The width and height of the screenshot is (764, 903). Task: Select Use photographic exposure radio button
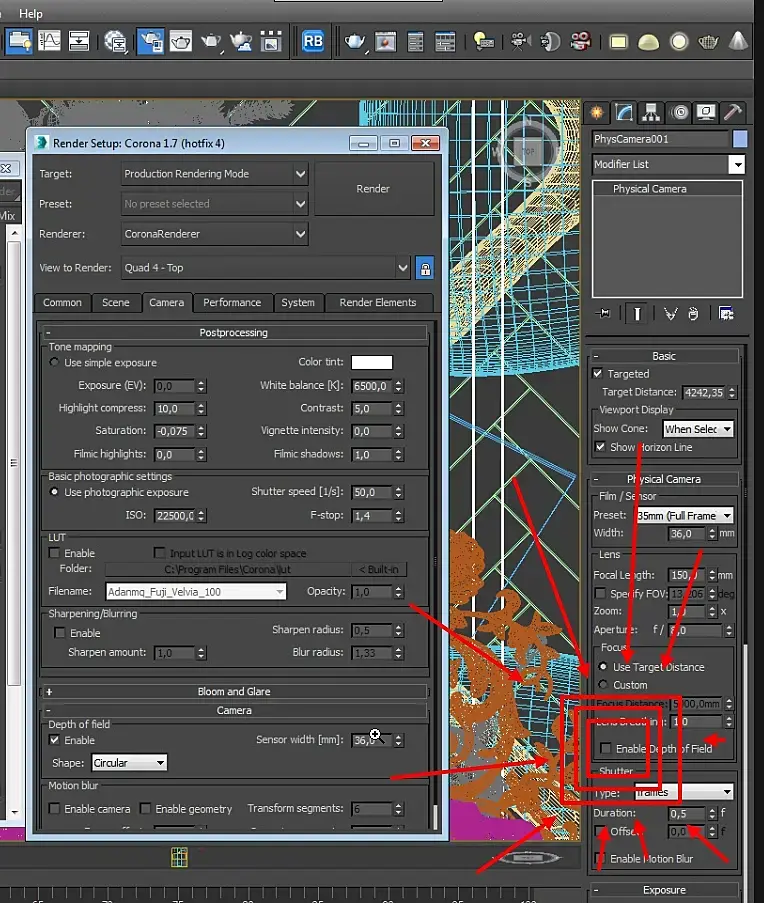(x=54, y=492)
